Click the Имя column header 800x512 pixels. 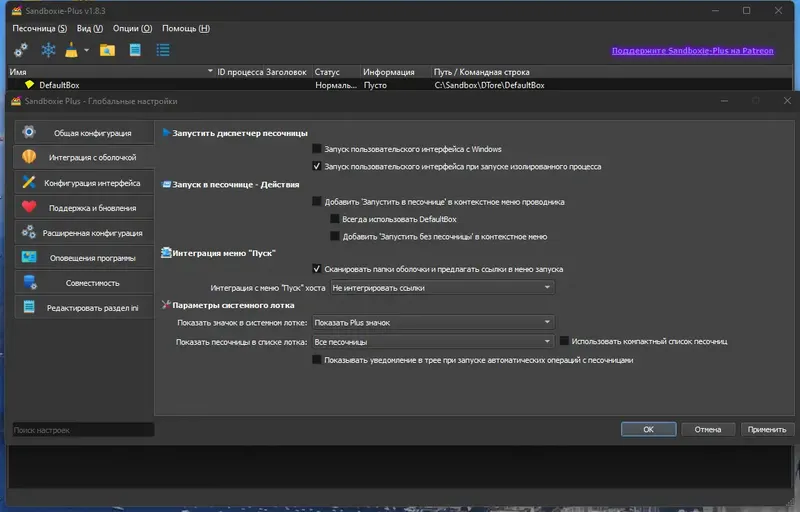(110, 72)
